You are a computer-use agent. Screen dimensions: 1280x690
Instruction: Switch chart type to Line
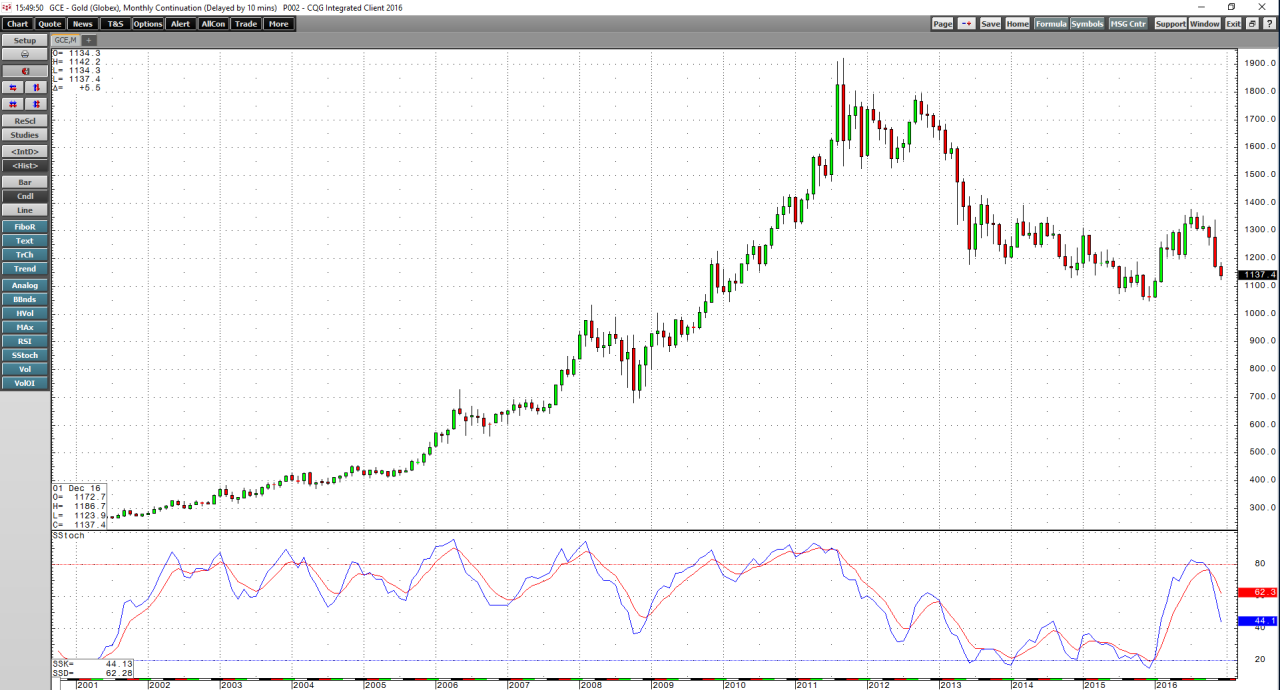pos(25,210)
